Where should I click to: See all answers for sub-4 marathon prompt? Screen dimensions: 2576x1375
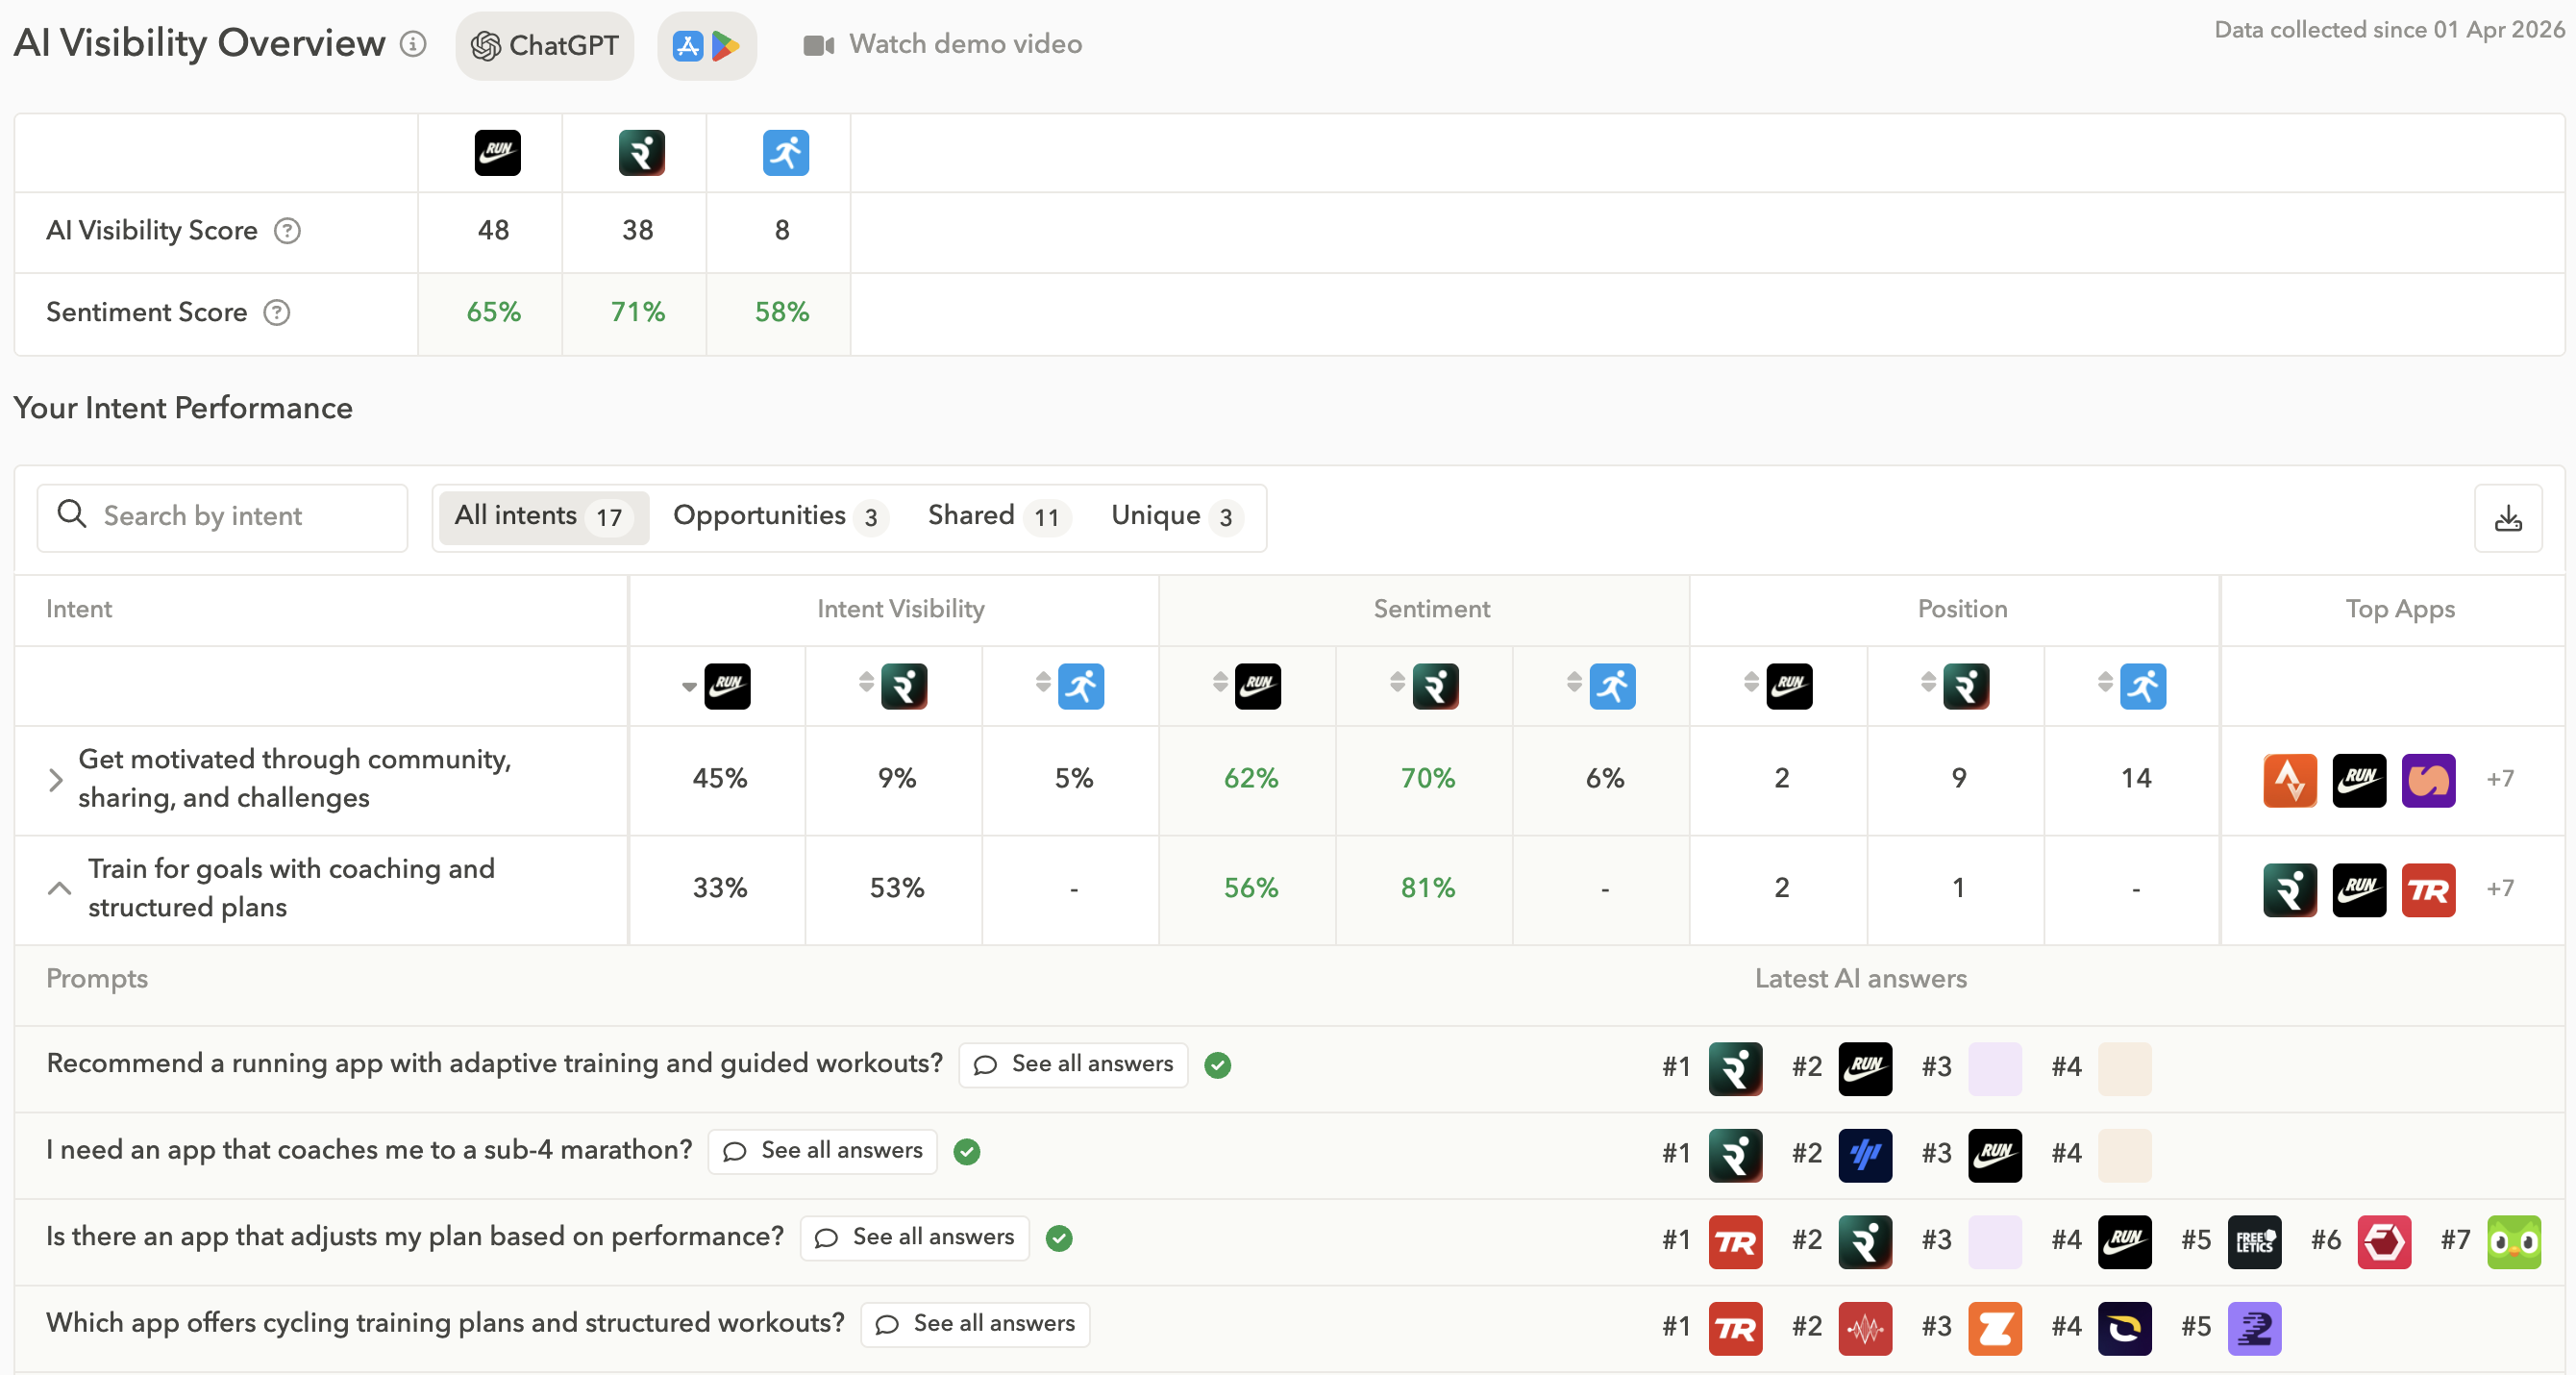point(822,1152)
